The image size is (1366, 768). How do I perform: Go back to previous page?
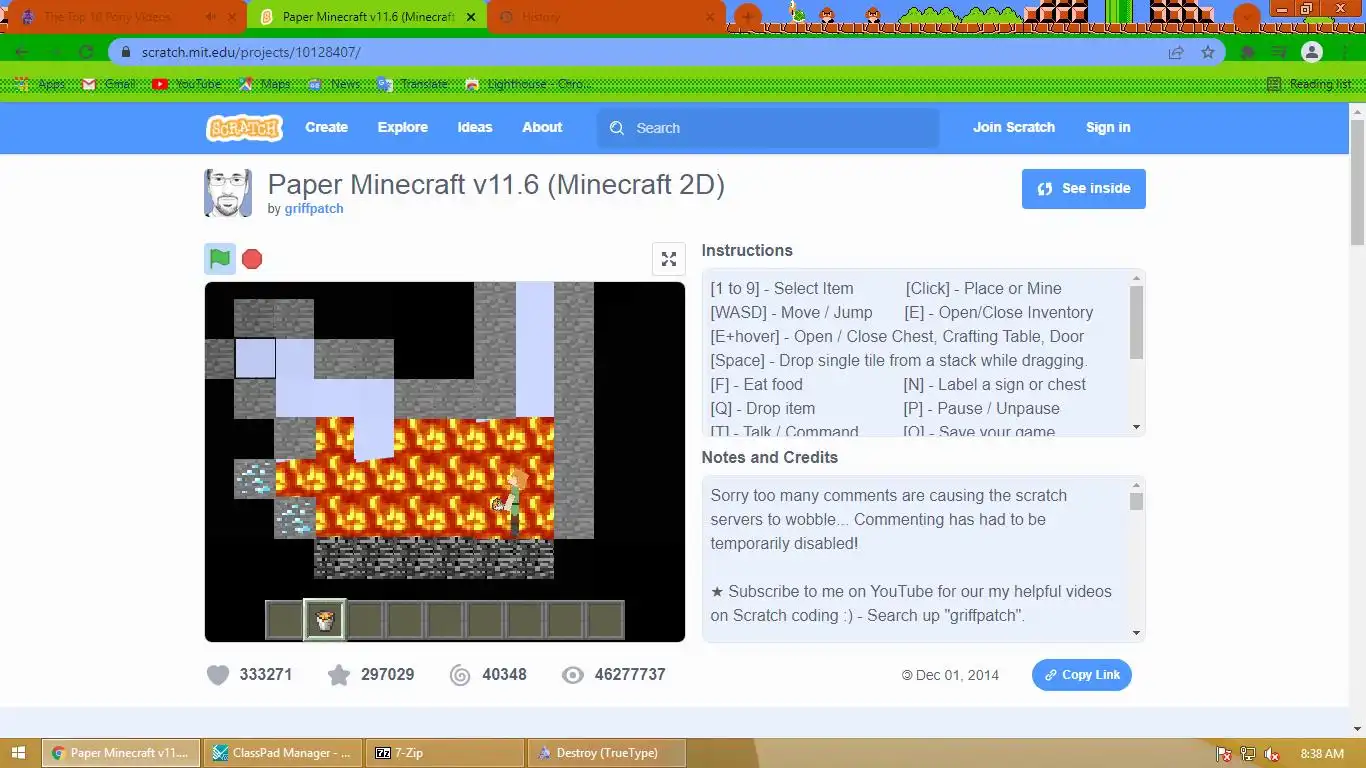click(x=22, y=52)
